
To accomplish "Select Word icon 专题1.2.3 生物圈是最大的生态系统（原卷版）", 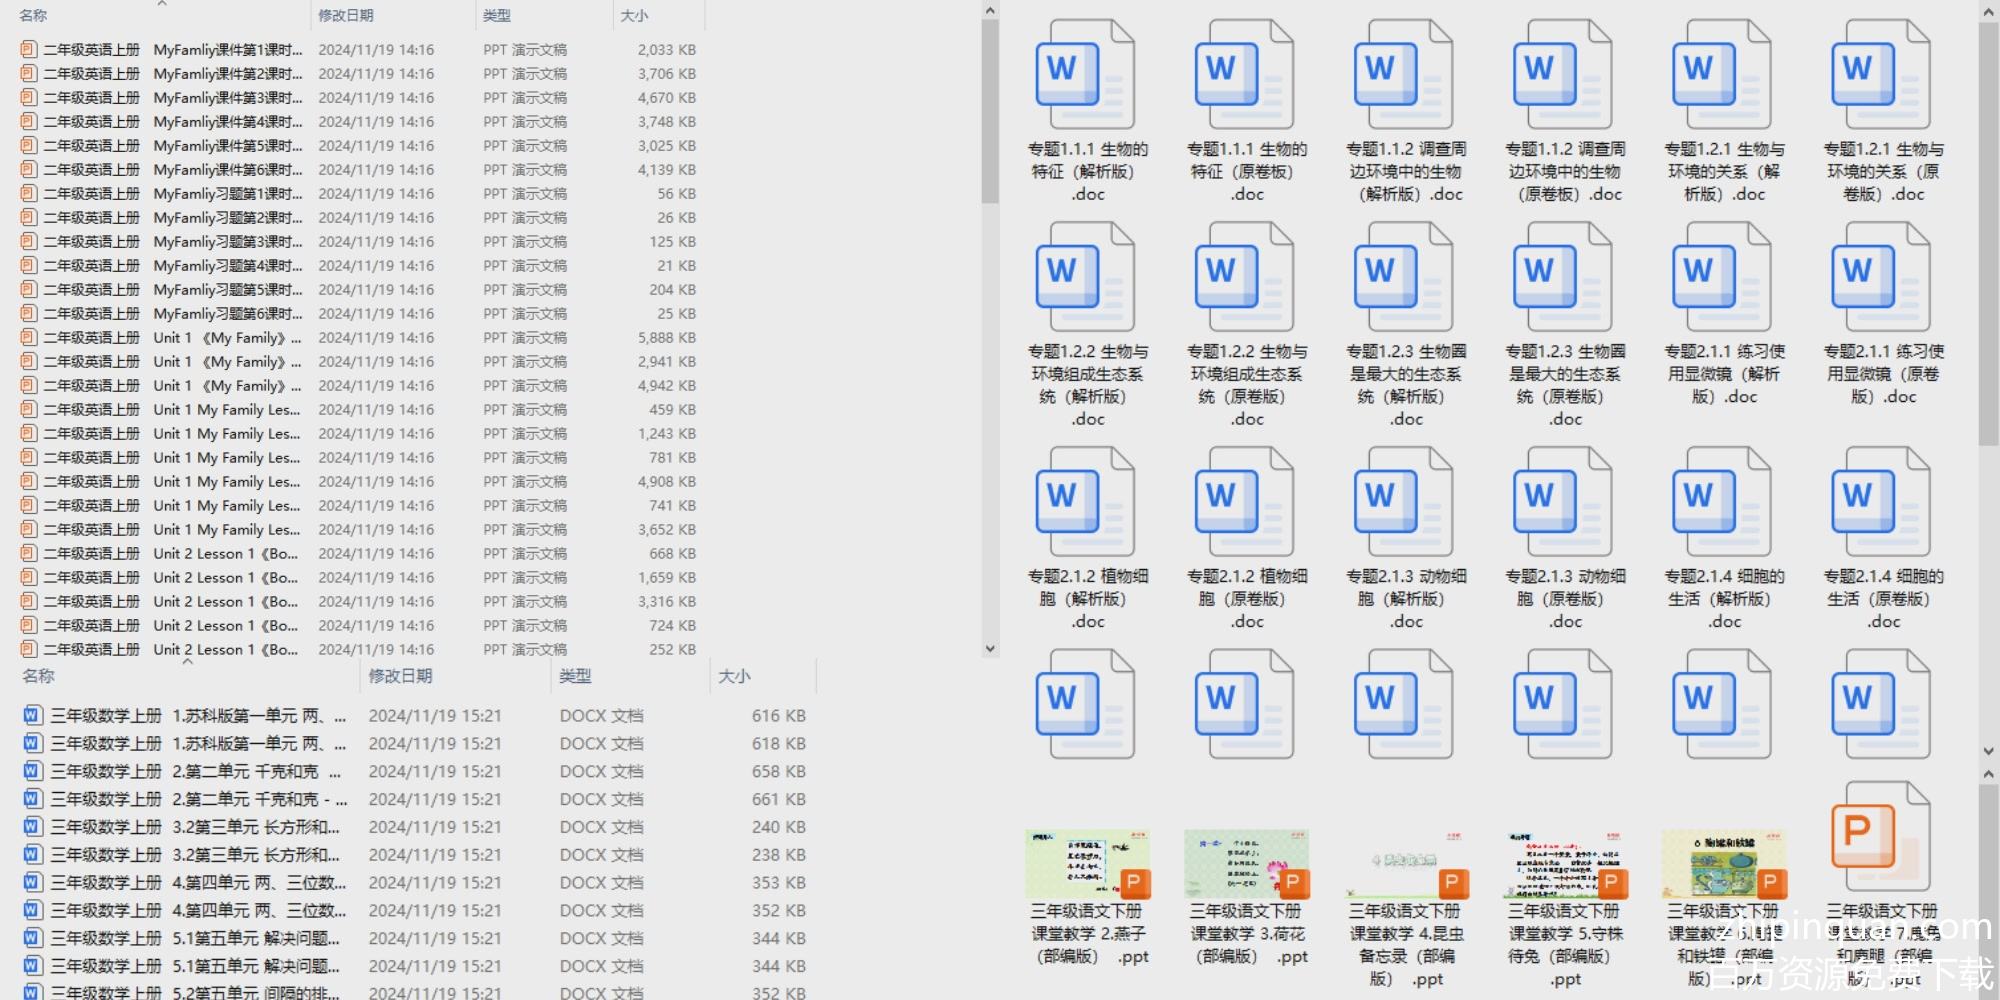I will click(x=1563, y=277).
